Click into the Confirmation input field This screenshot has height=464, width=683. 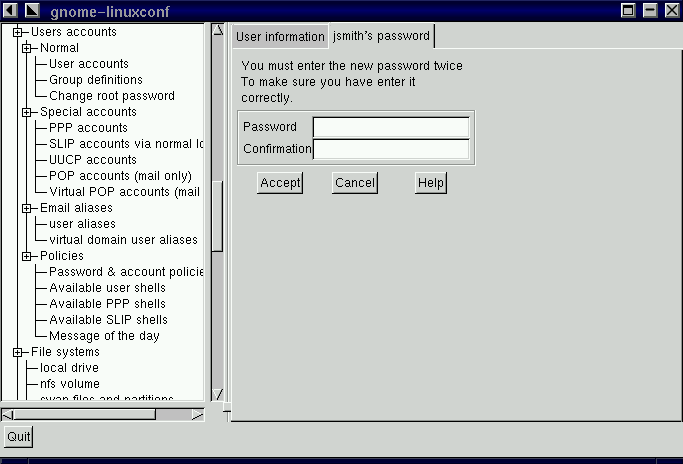click(x=390, y=149)
